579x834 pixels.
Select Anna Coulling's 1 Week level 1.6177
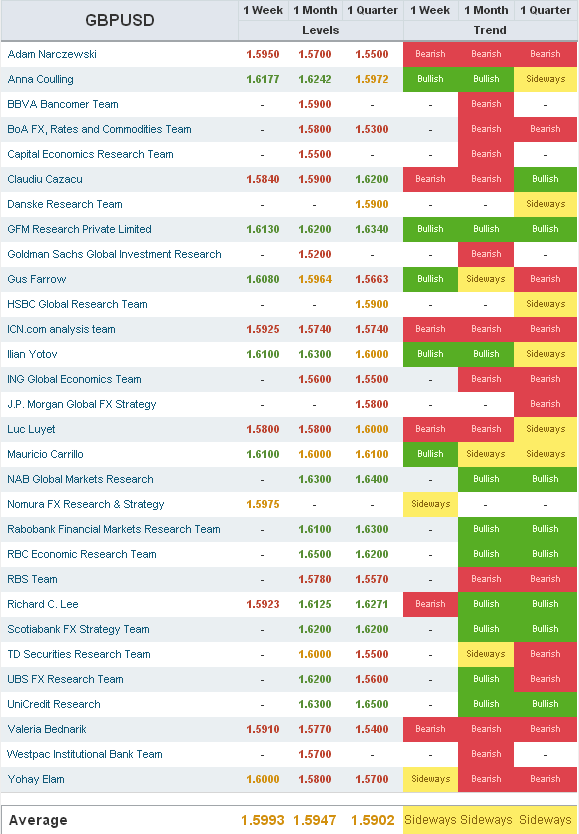(263, 79)
